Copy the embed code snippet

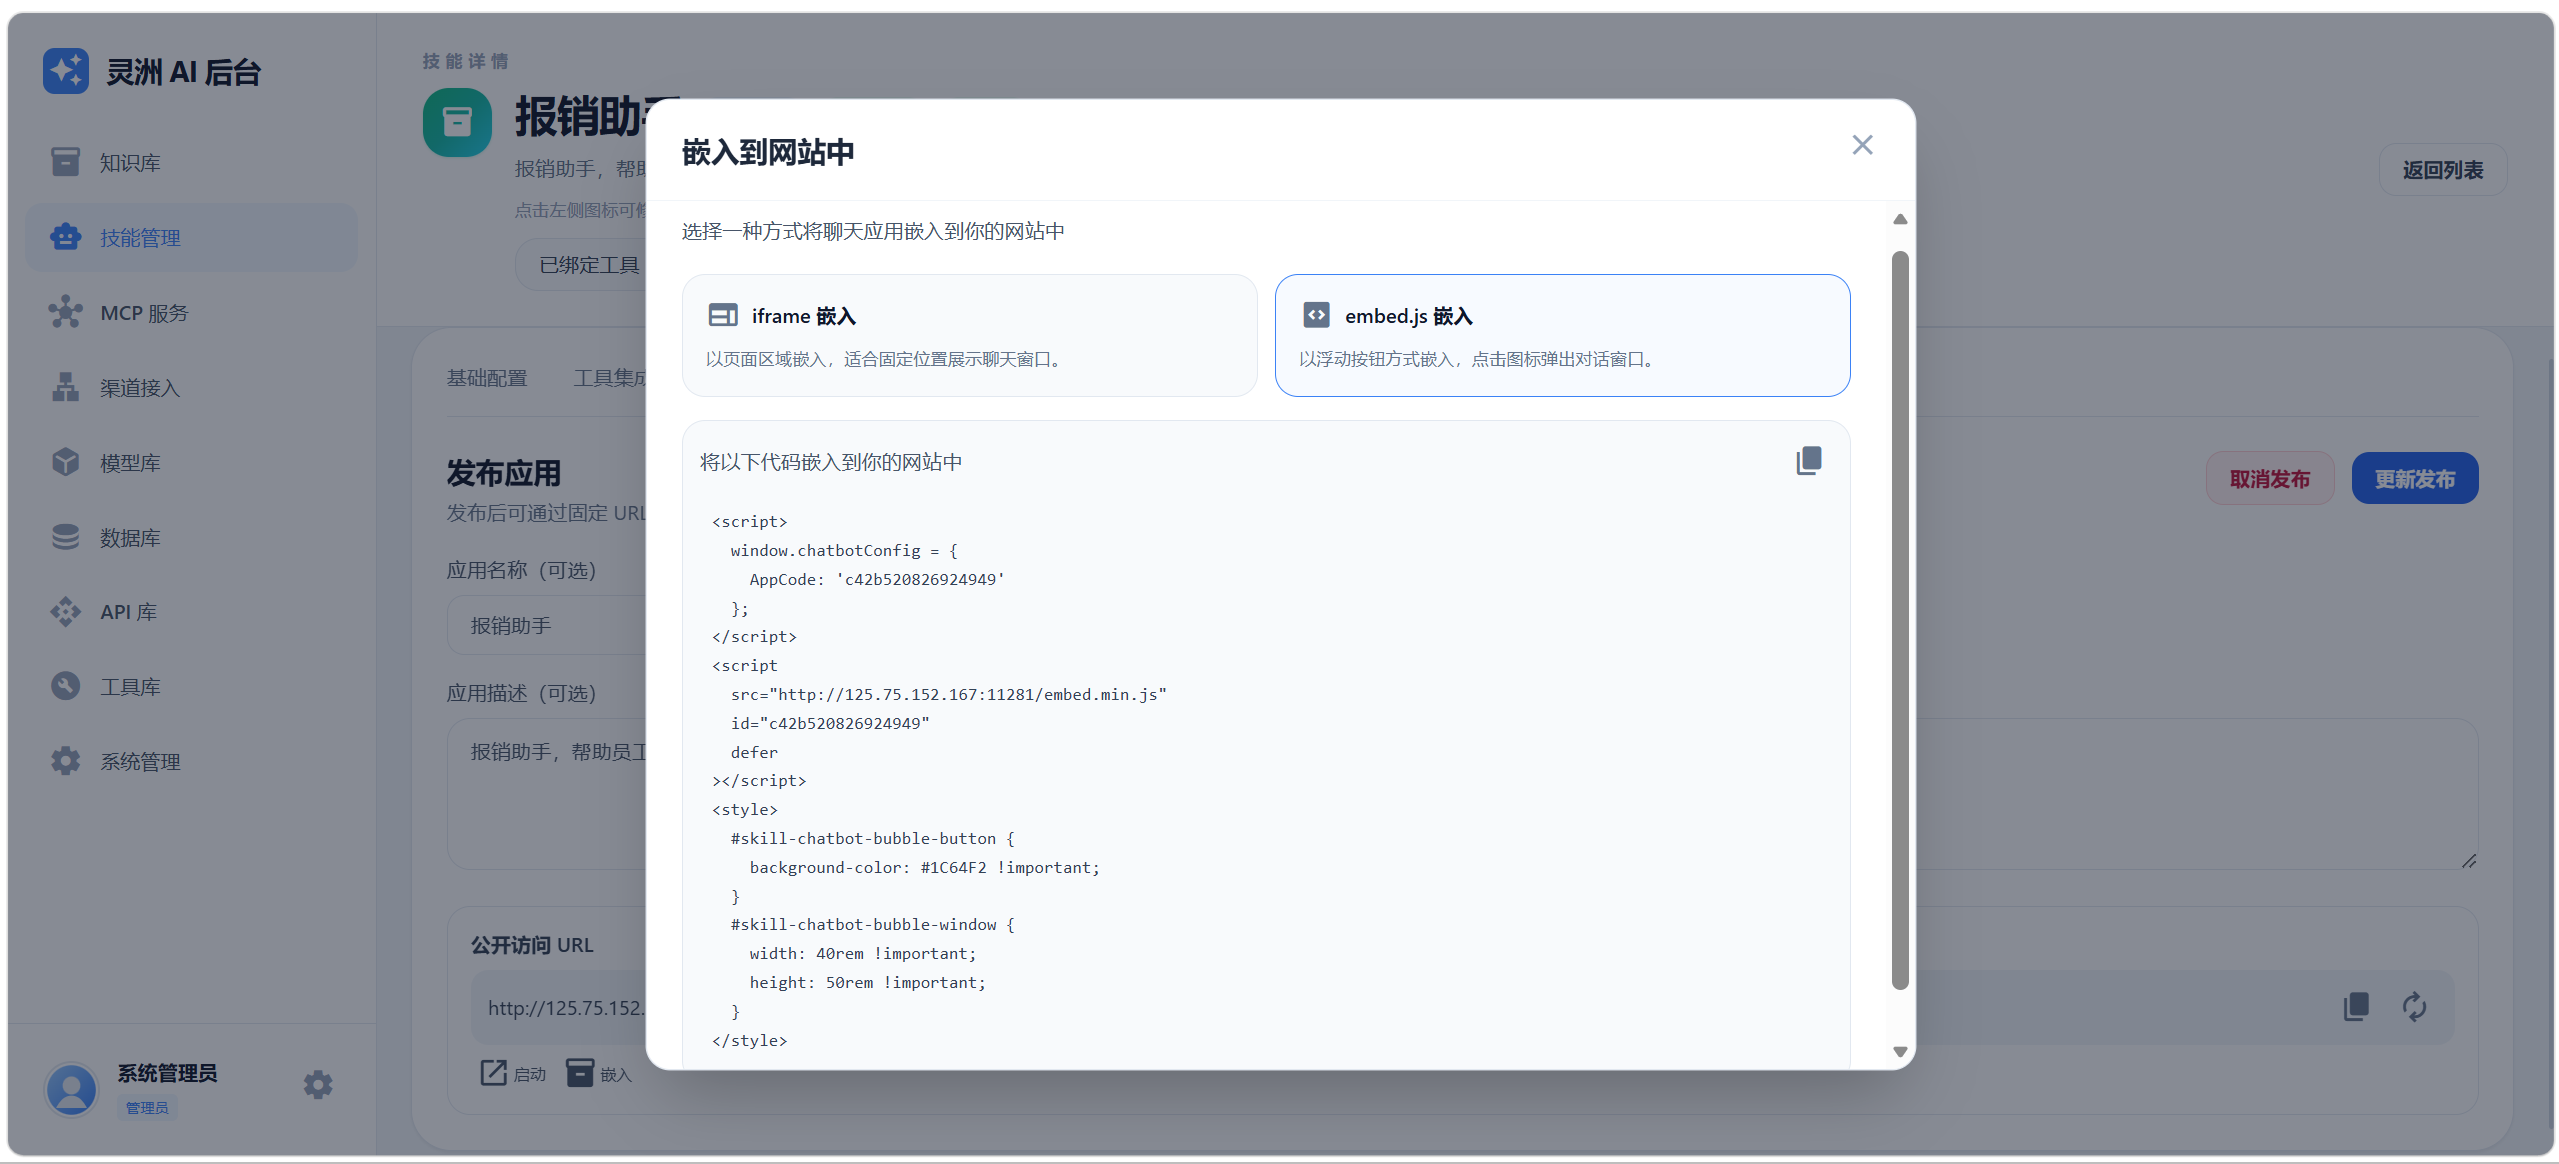pos(1809,461)
